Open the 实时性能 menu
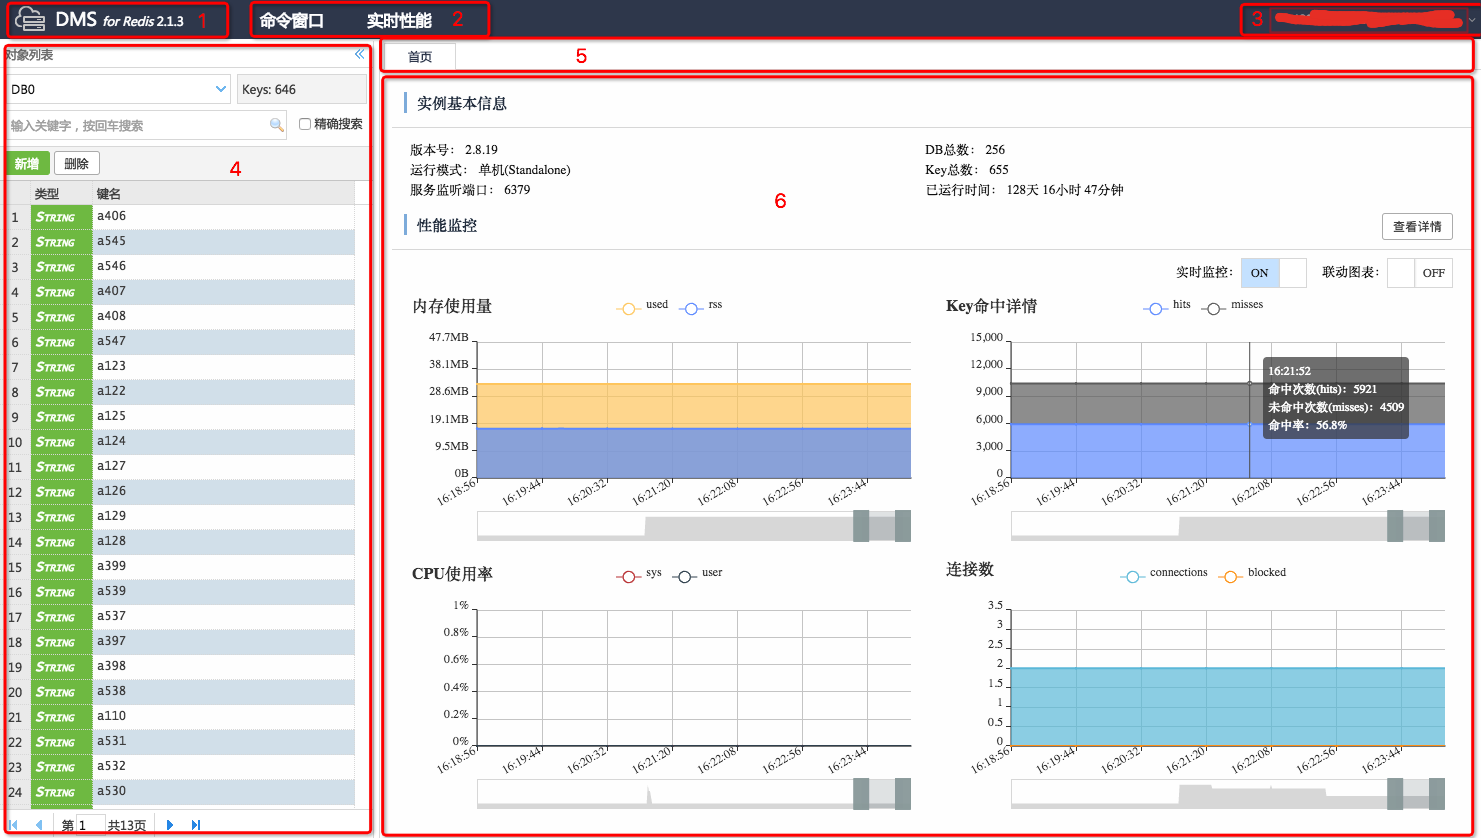The width and height of the screenshot is (1481, 838). click(399, 20)
